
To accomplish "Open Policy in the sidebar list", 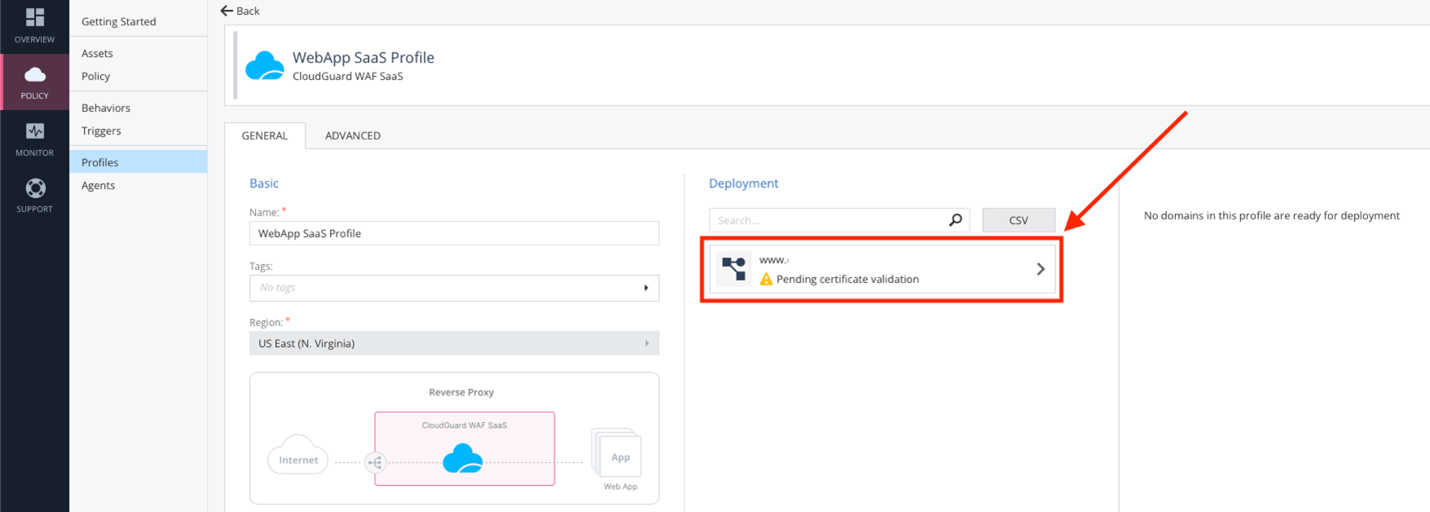I will click(96, 76).
